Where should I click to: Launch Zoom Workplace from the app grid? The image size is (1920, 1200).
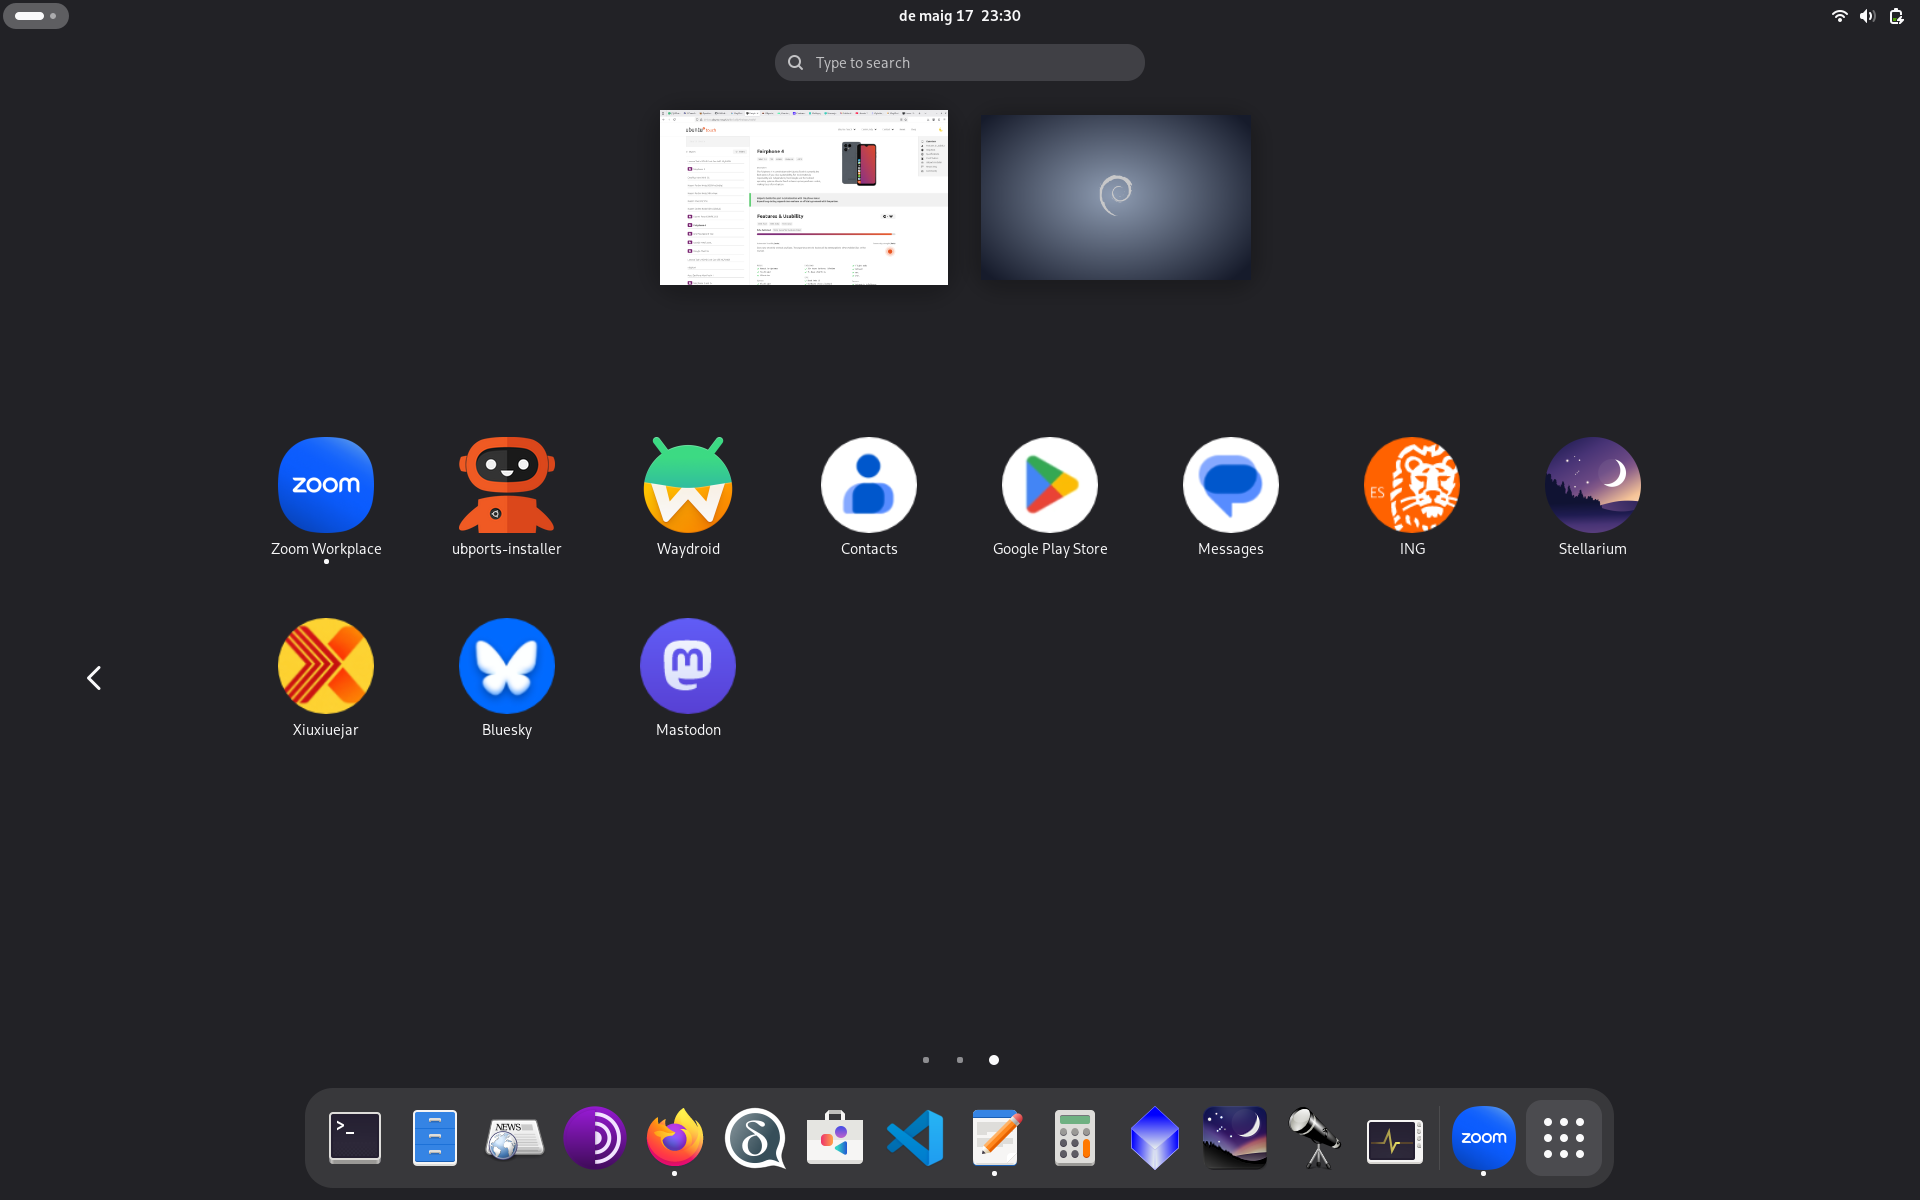tap(326, 497)
